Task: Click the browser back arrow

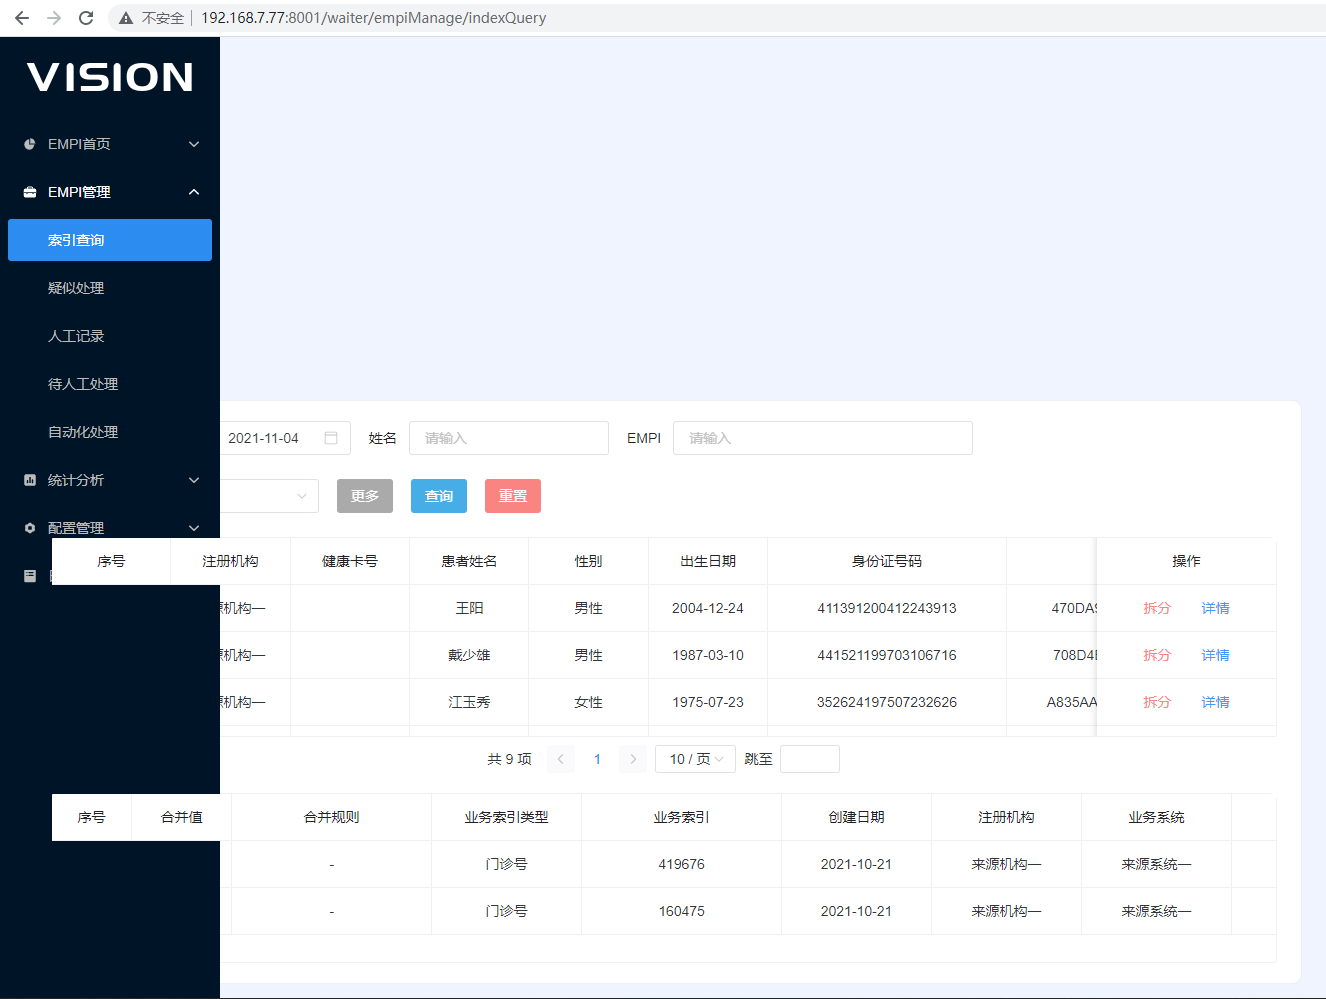Action: point(22,18)
